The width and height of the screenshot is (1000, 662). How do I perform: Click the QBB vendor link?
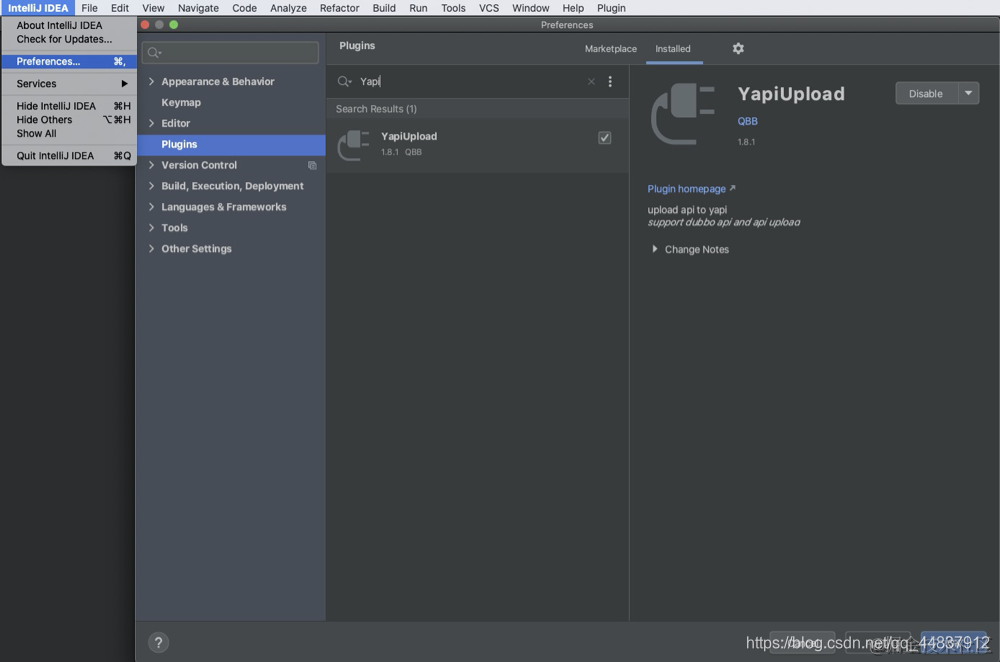[747, 121]
